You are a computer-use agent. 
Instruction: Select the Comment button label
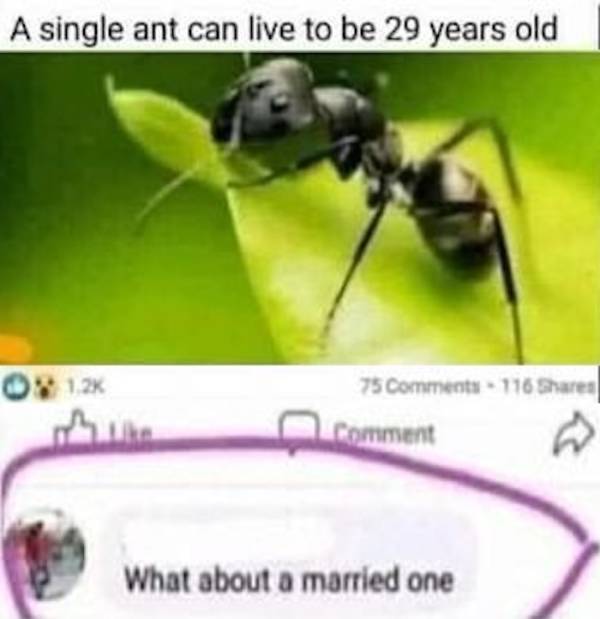click(x=384, y=433)
